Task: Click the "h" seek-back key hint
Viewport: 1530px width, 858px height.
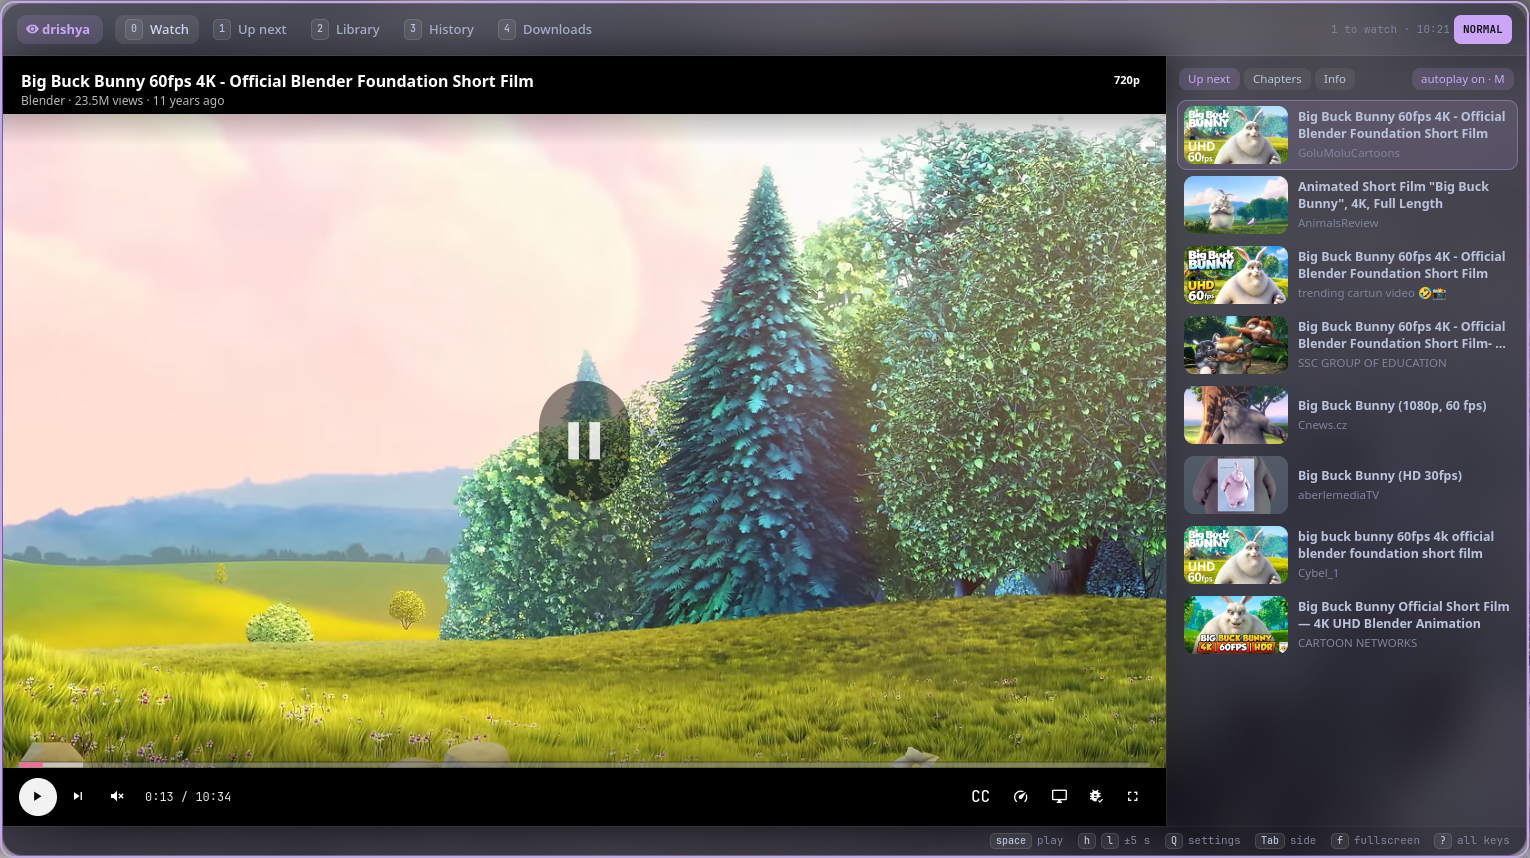Action: (x=1087, y=841)
